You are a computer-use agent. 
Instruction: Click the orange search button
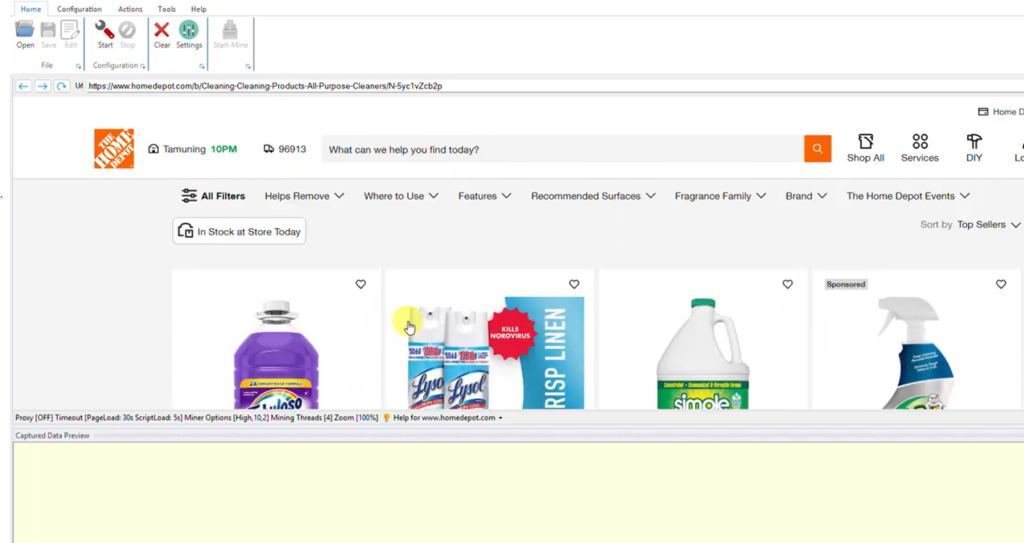point(818,149)
